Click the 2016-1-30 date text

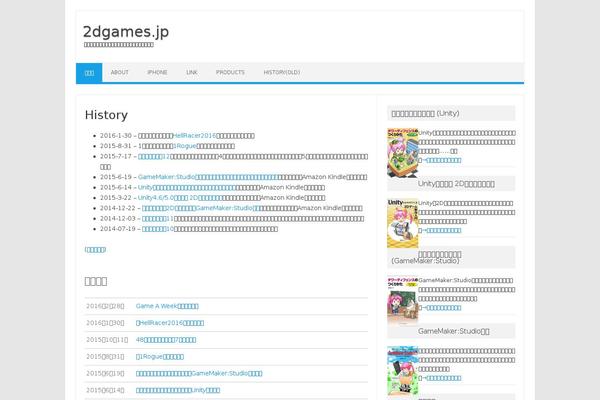pos(116,136)
